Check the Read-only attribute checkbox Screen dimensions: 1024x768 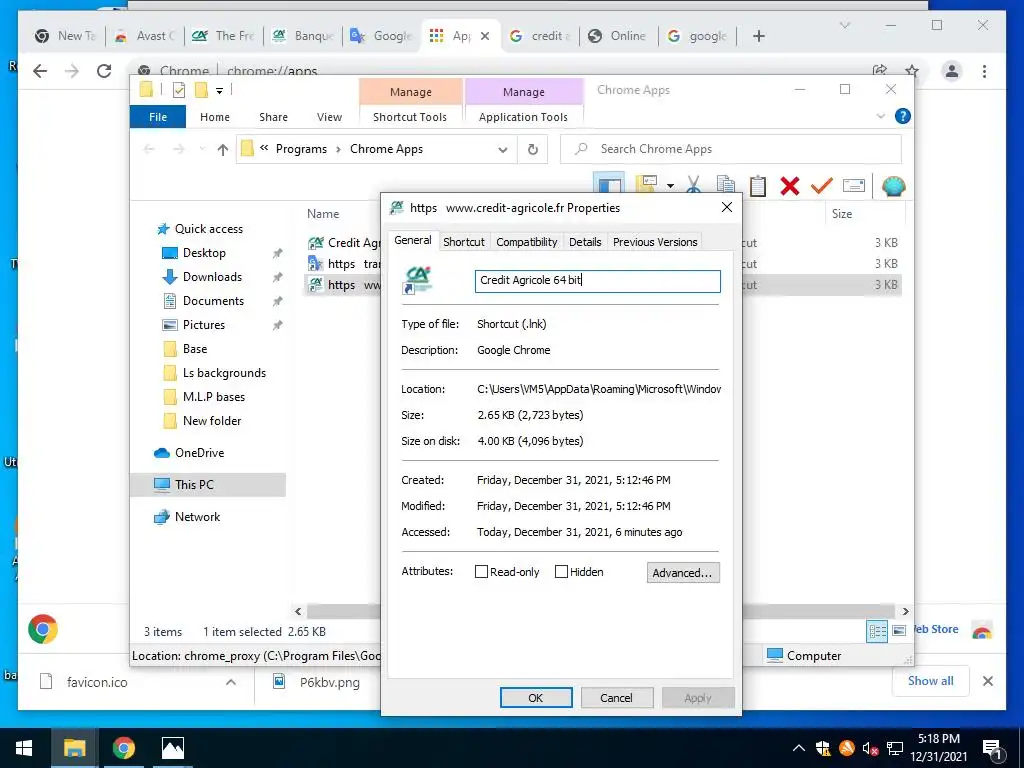coord(481,571)
